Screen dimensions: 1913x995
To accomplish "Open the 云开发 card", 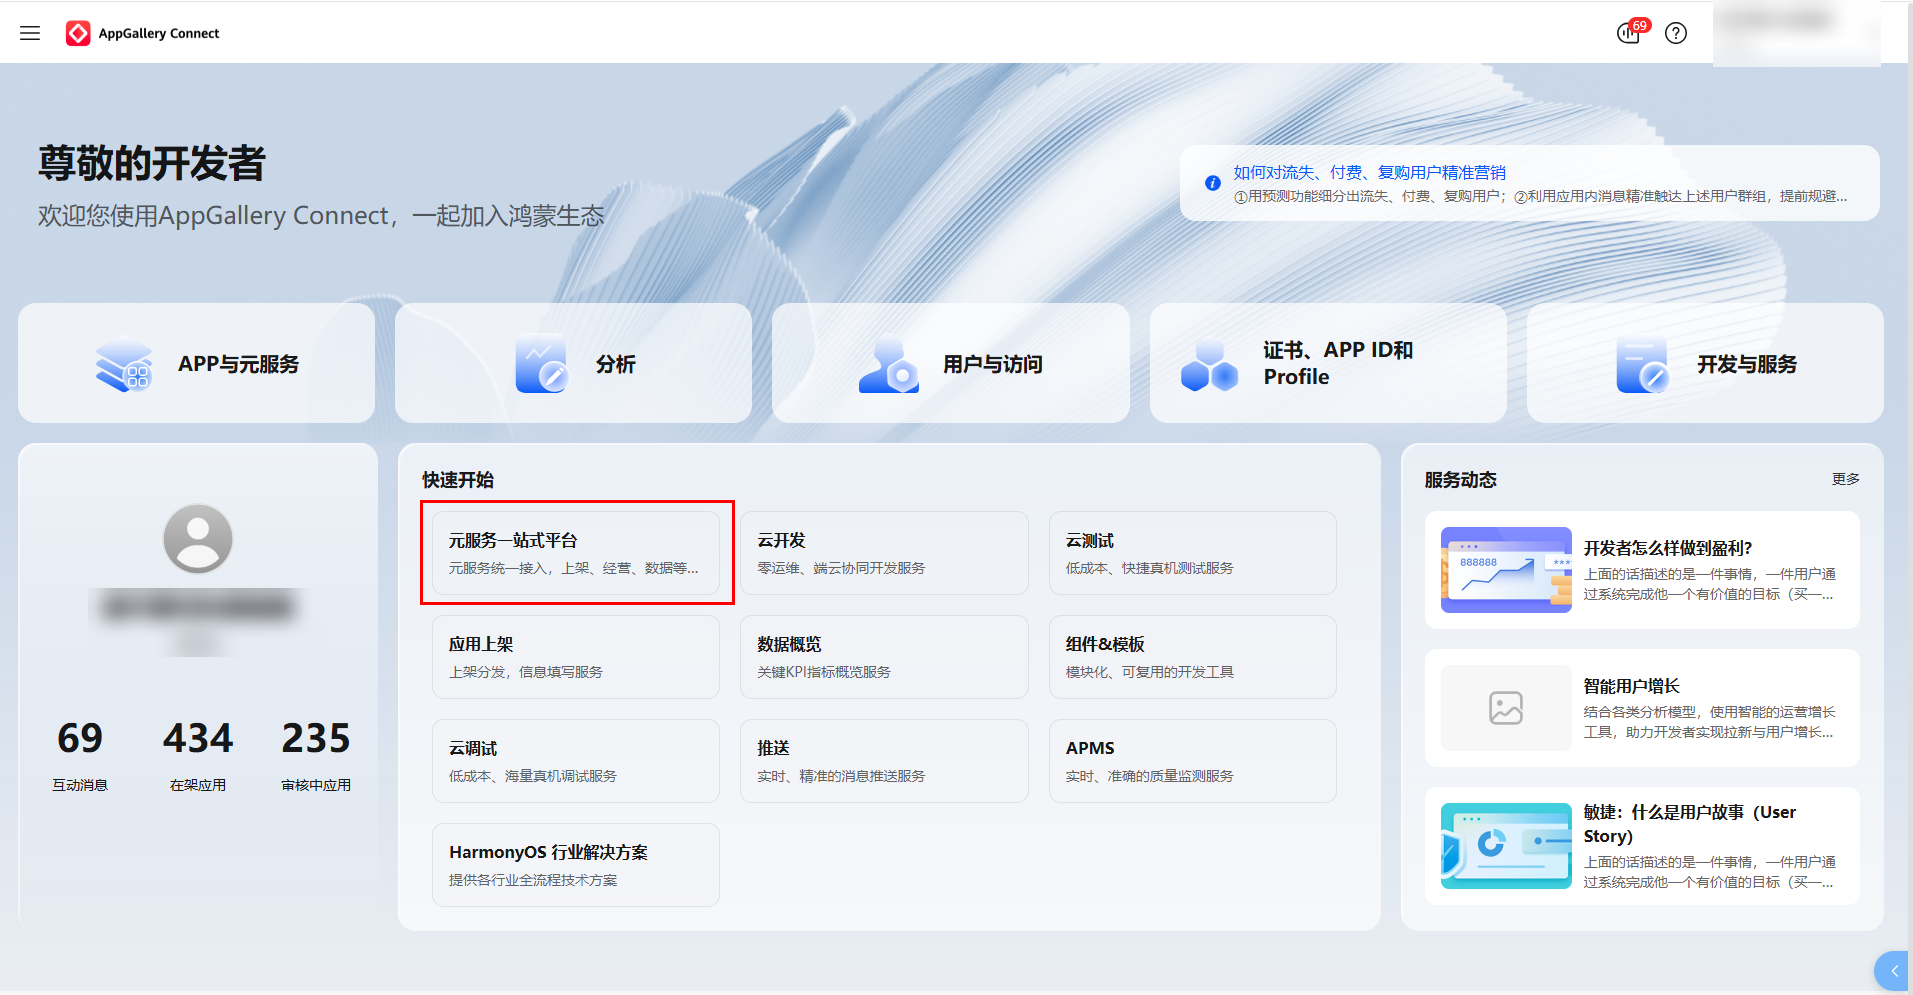I will pos(884,553).
